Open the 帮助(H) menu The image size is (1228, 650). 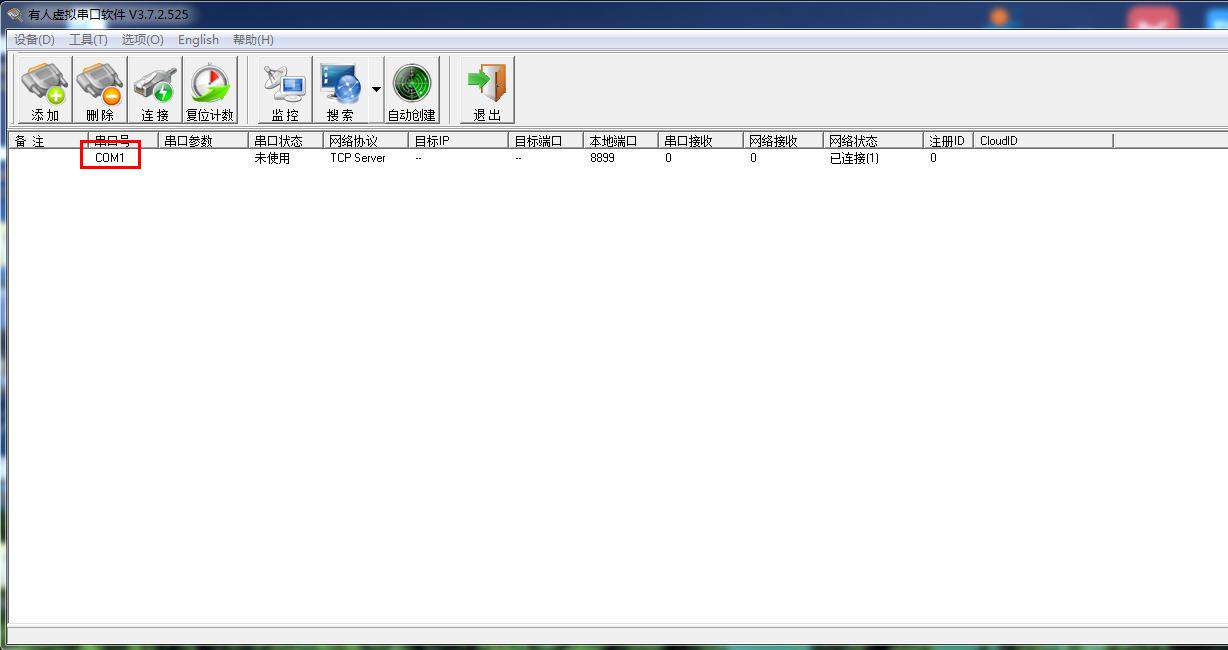(x=253, y=40)
